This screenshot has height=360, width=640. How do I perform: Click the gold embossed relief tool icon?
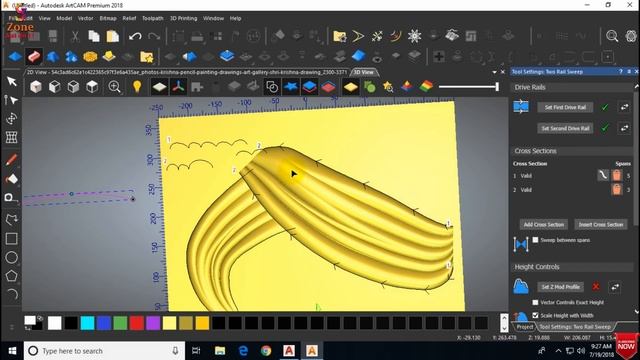click(x=90, y=56)
